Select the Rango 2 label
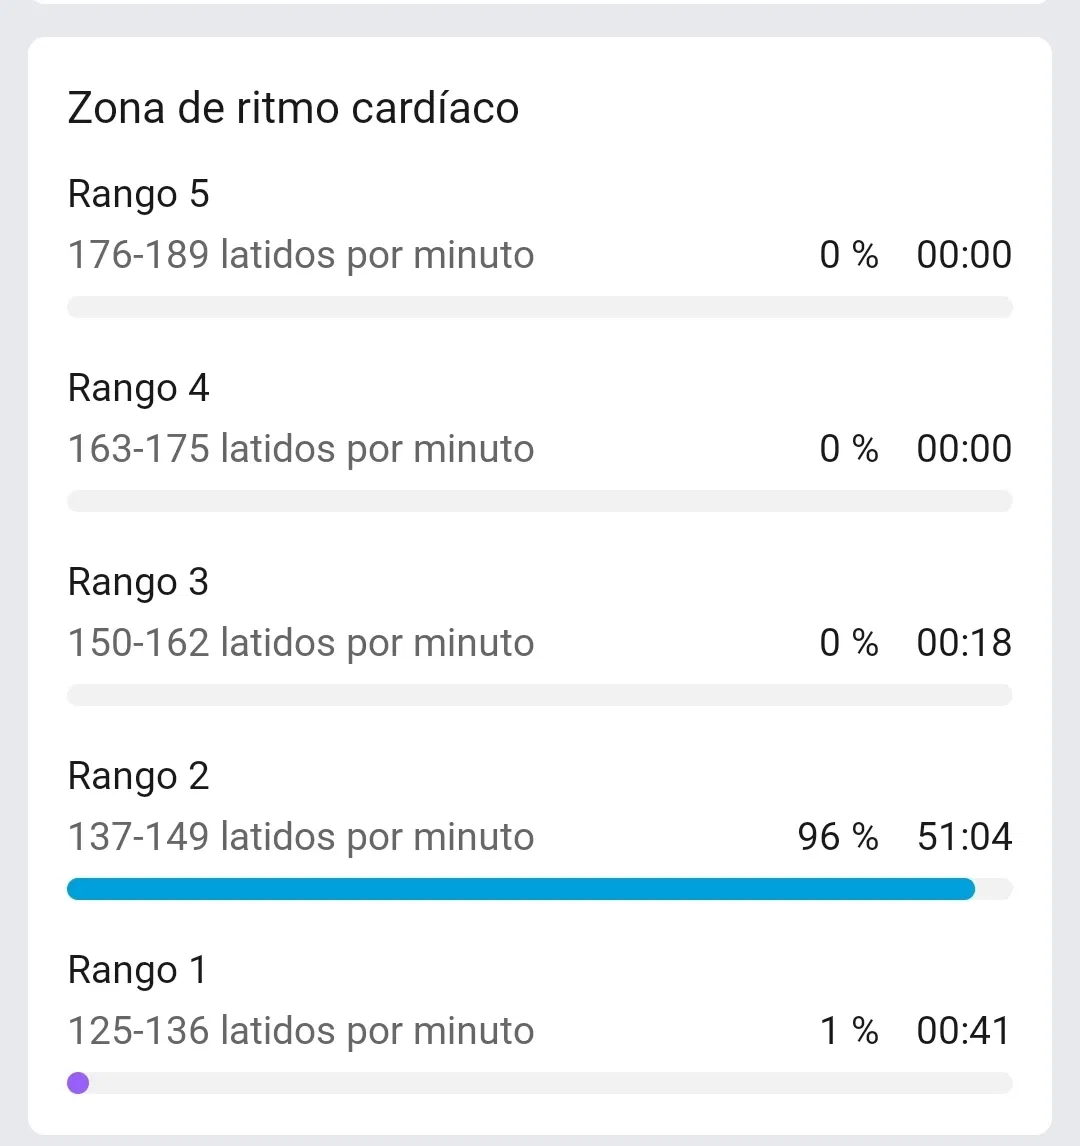 tap(138, 776)
